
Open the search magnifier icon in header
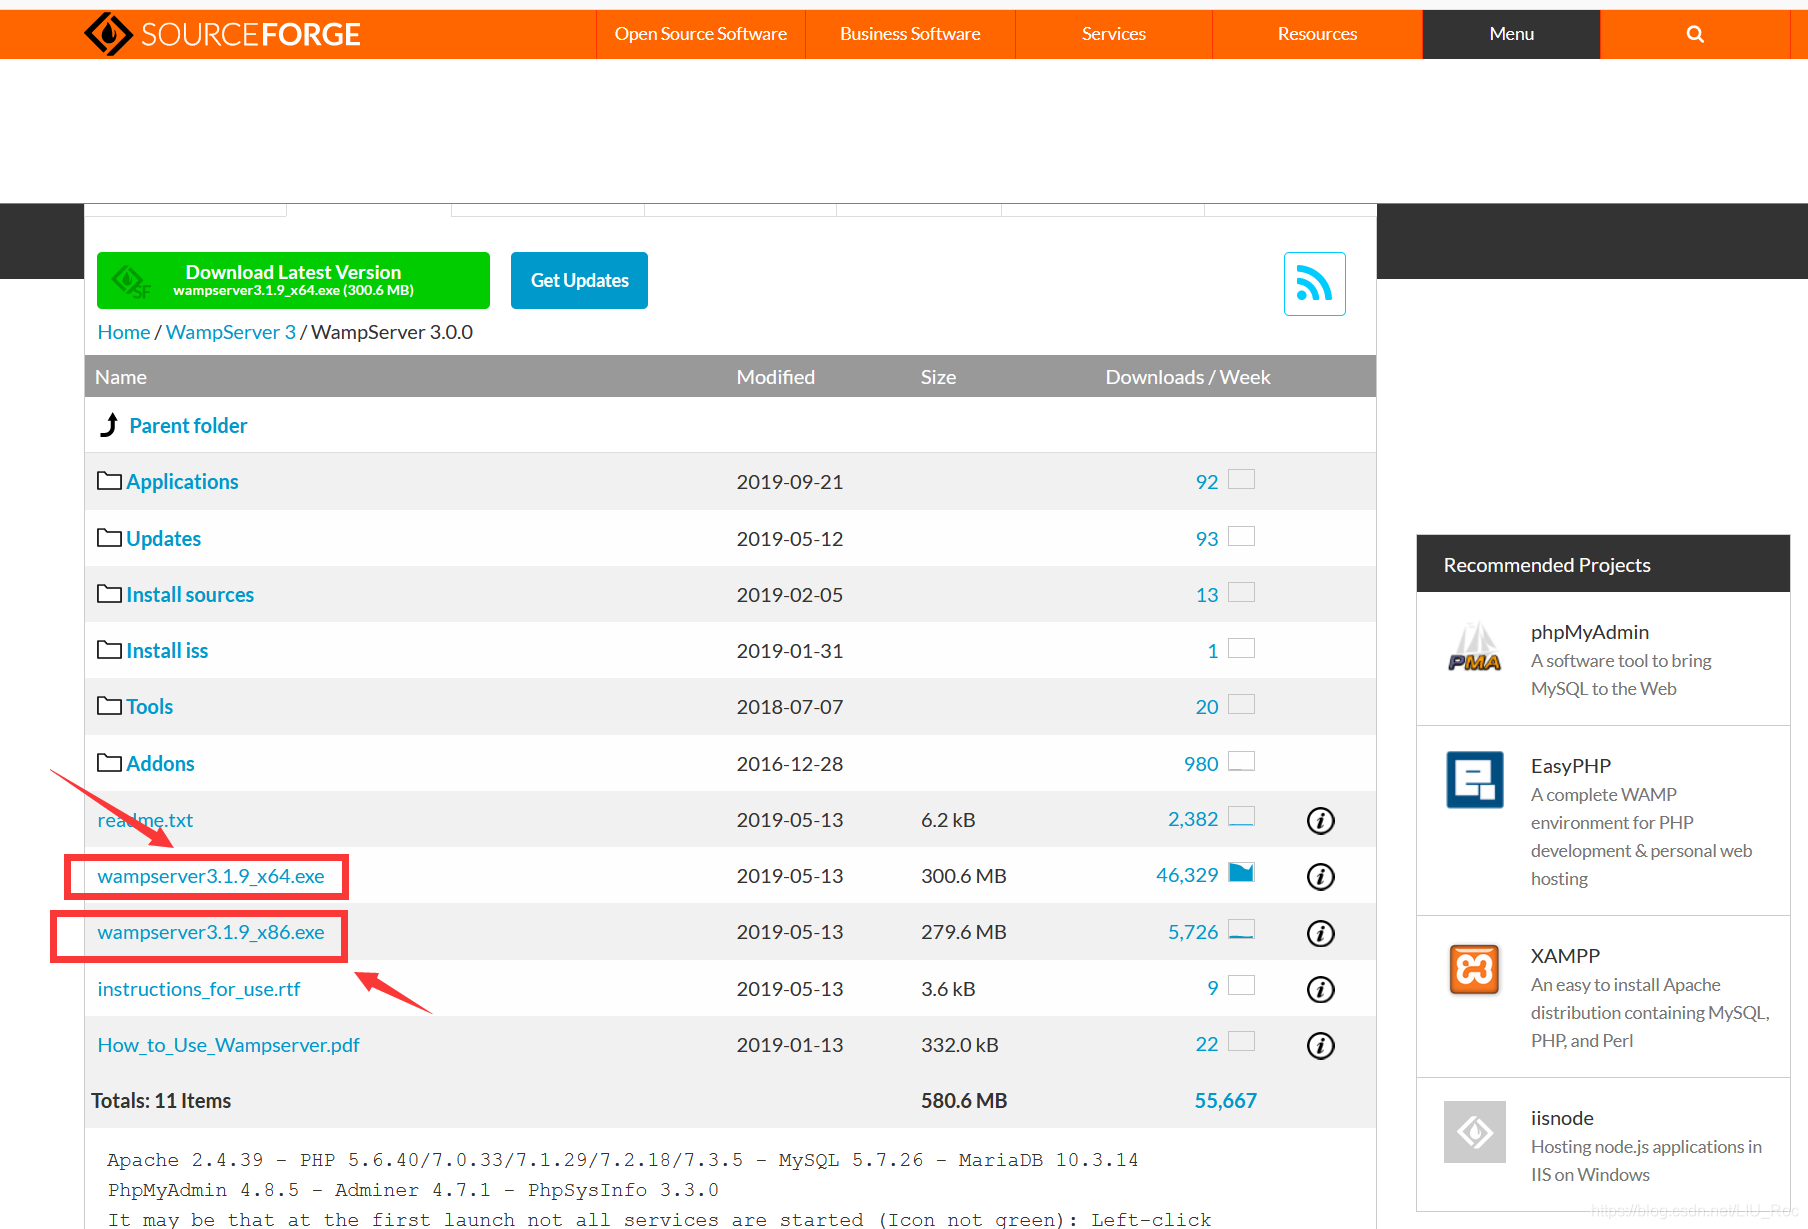click(1695, 34)
